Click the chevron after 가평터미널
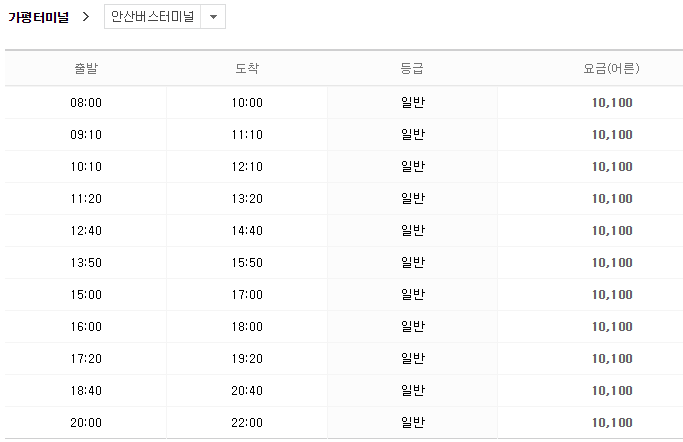This screenshot has width=683, height=442. point(86,17)
